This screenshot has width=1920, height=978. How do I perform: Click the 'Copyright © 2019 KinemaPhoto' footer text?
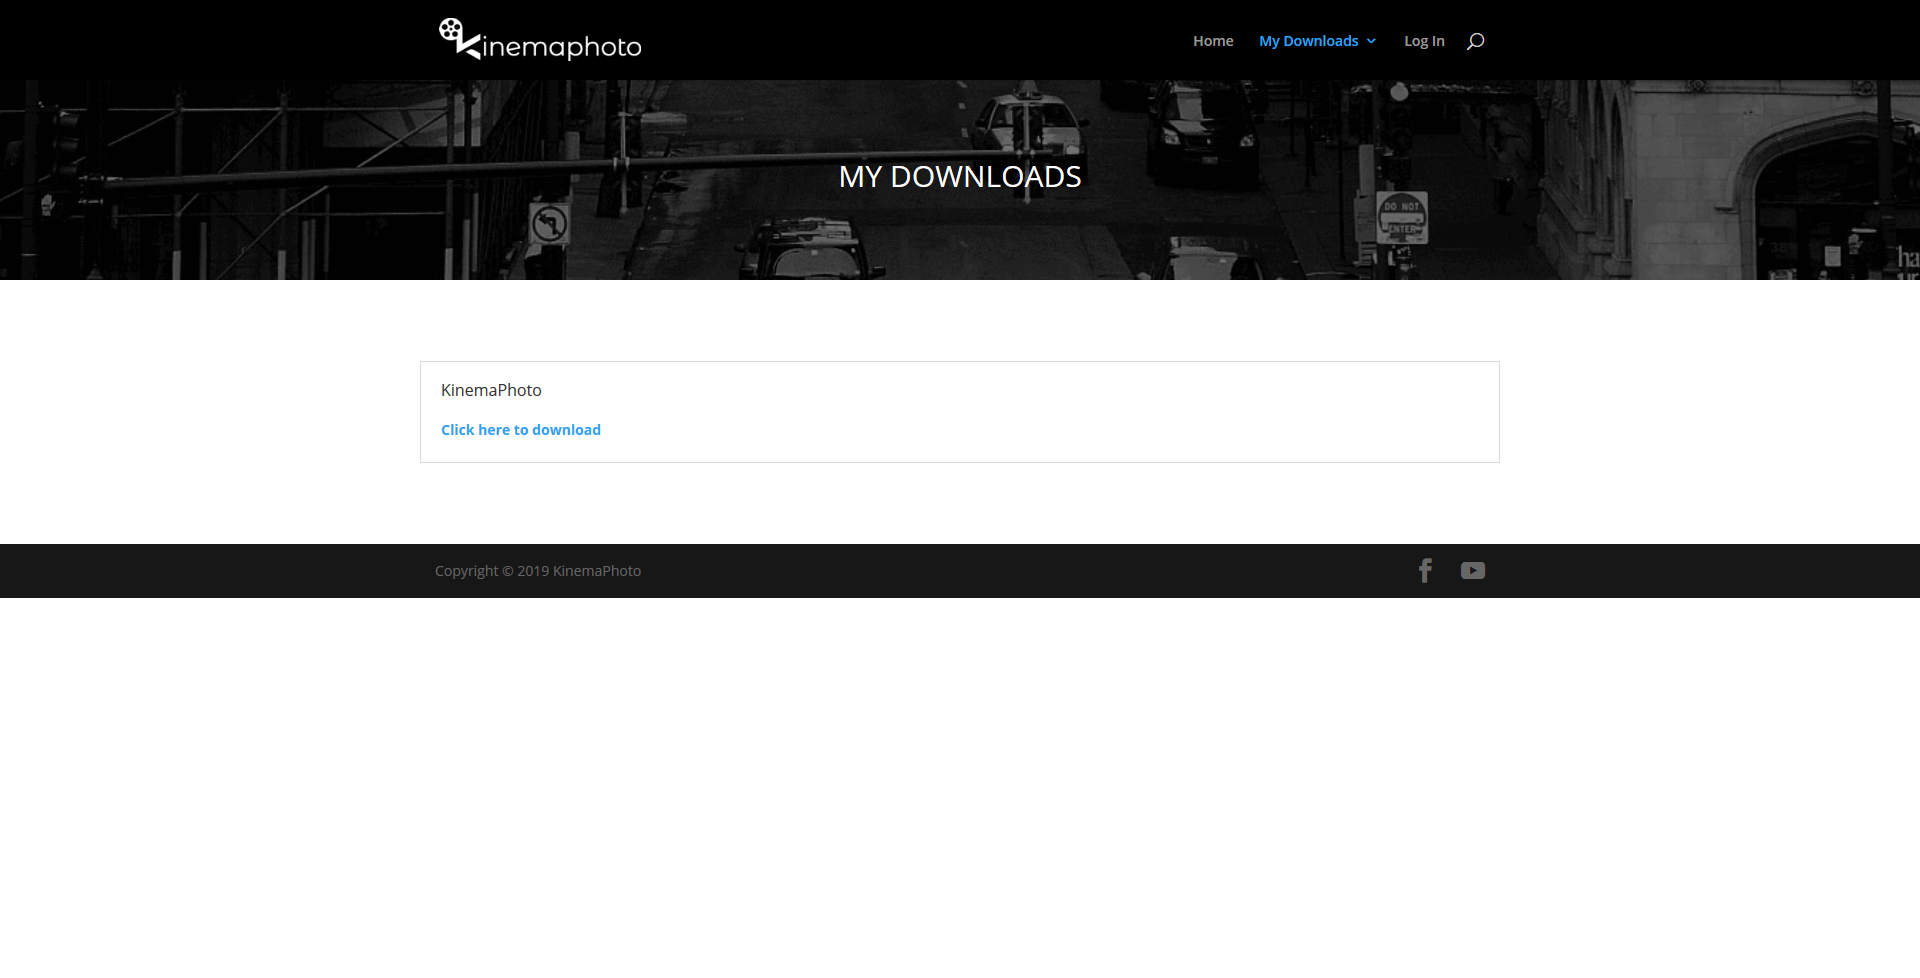click(538, 571)
